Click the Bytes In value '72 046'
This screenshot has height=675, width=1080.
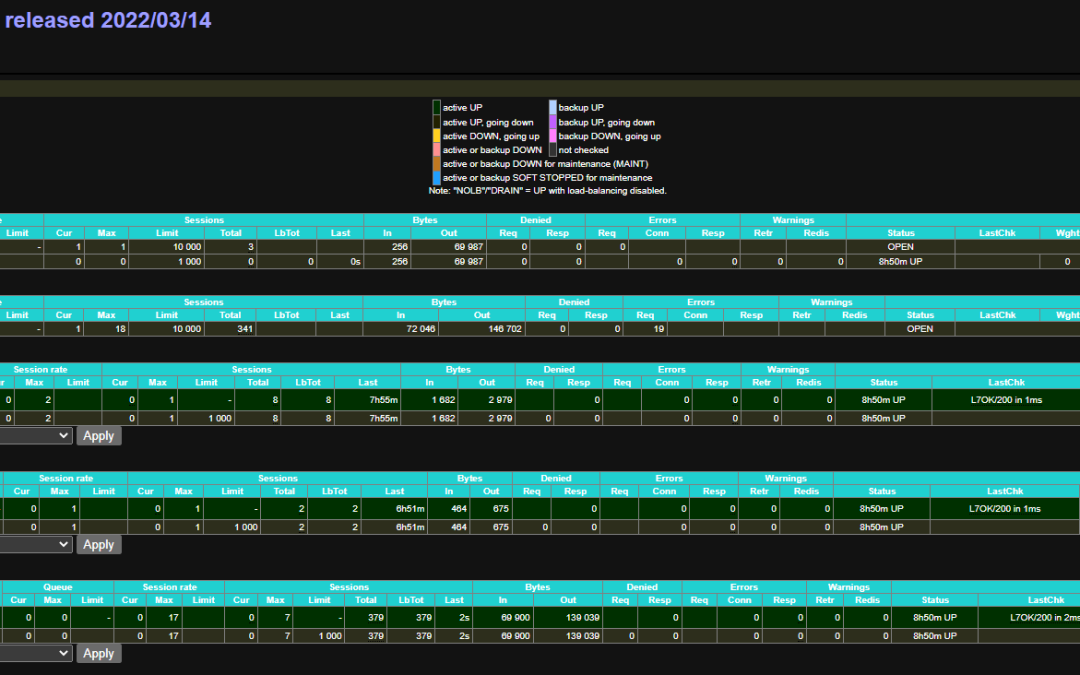pos(420,329)
